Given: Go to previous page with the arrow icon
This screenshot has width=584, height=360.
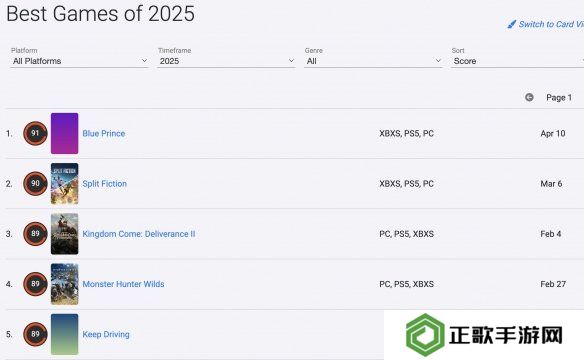Looking at the screenshot, I should tap(529, 98).
